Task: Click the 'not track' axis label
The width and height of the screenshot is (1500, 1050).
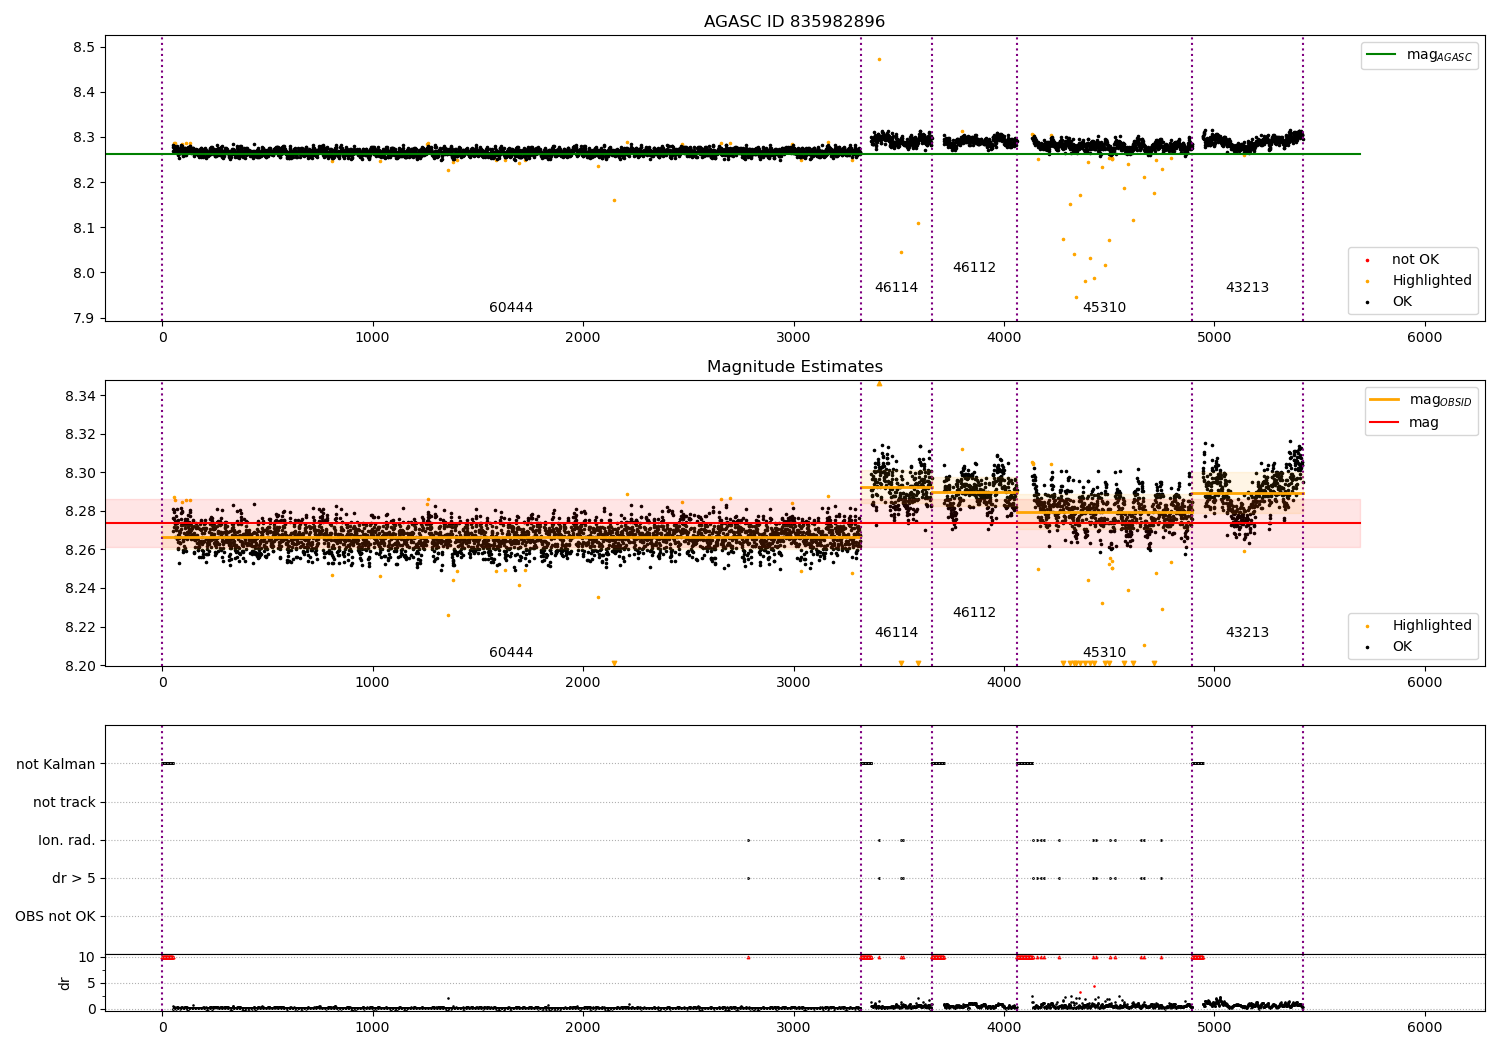Action: pyautogui.click(x=64, y=803)
